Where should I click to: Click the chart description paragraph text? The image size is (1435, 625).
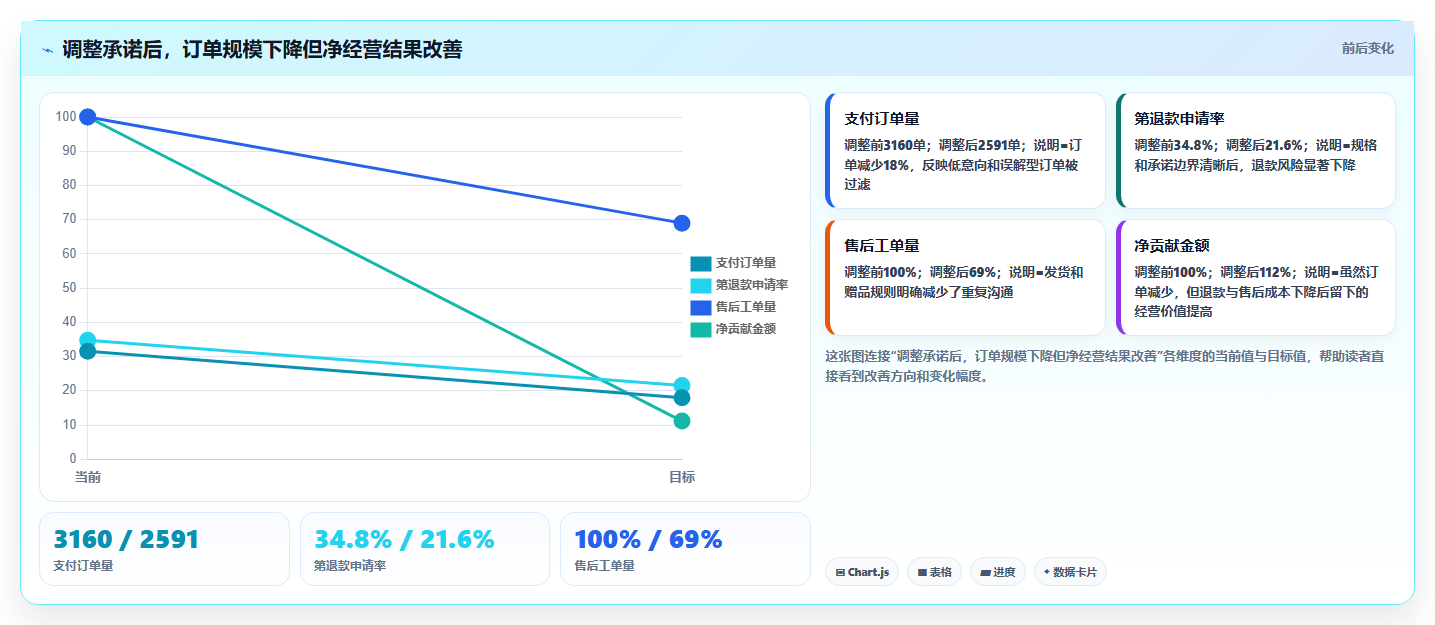(x=1105, y=366)
